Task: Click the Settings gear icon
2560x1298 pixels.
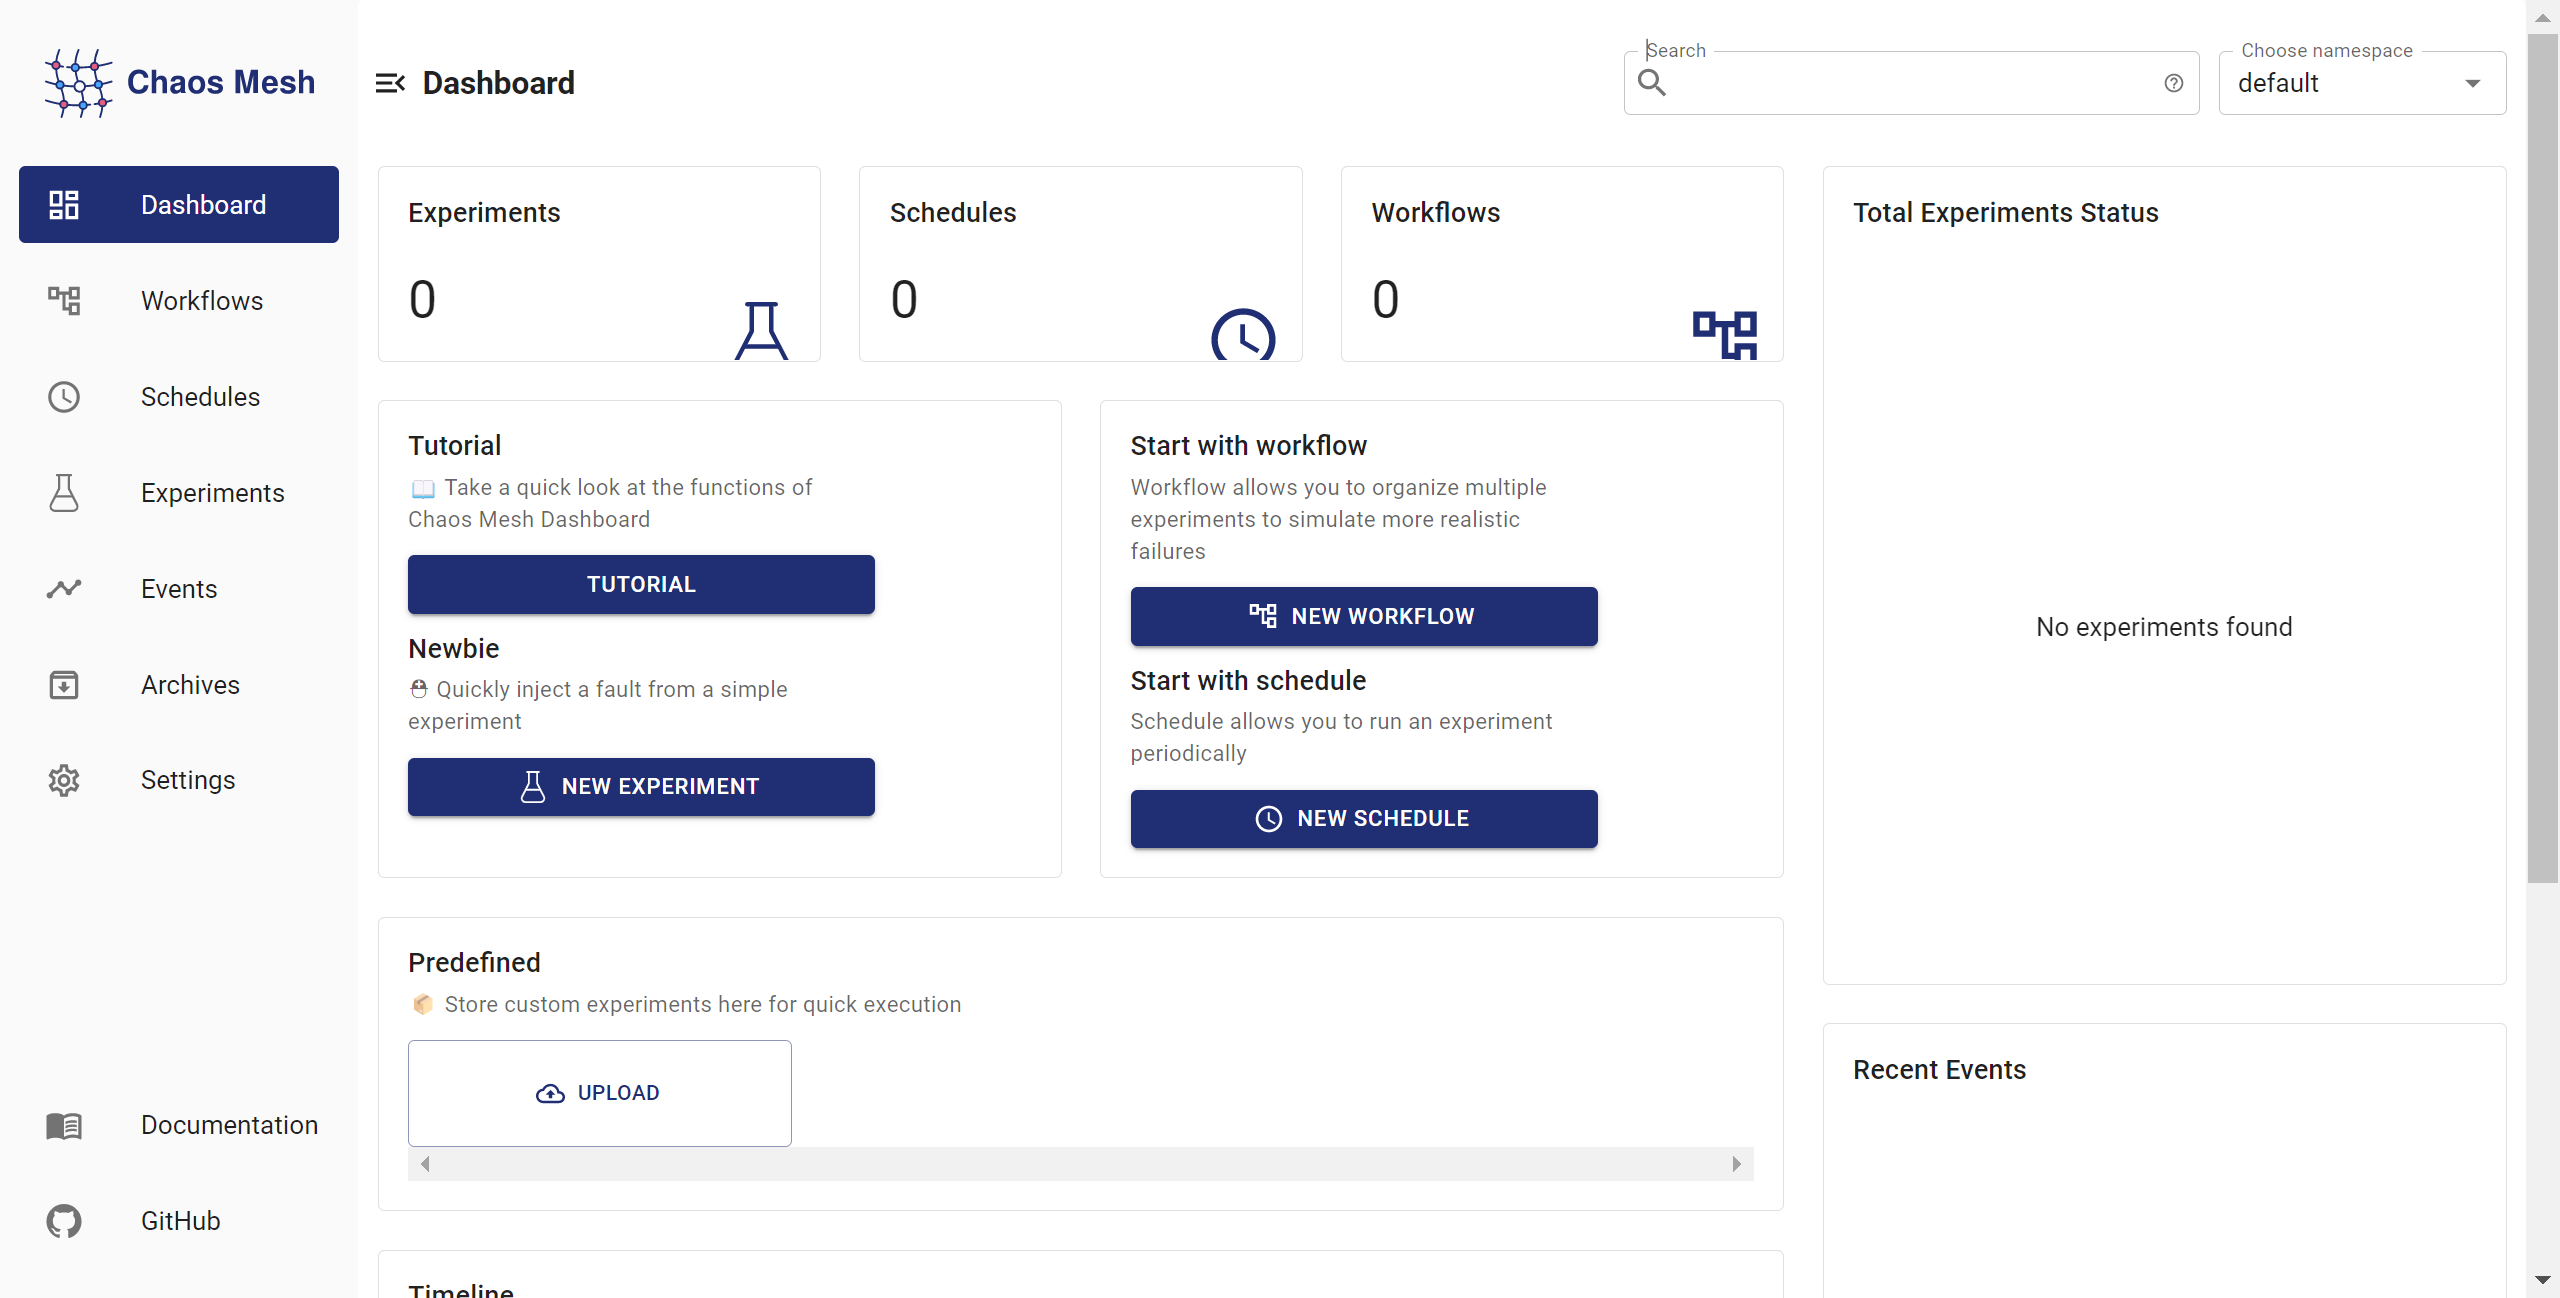Action: pyautogui.click(x=64, y=780)
